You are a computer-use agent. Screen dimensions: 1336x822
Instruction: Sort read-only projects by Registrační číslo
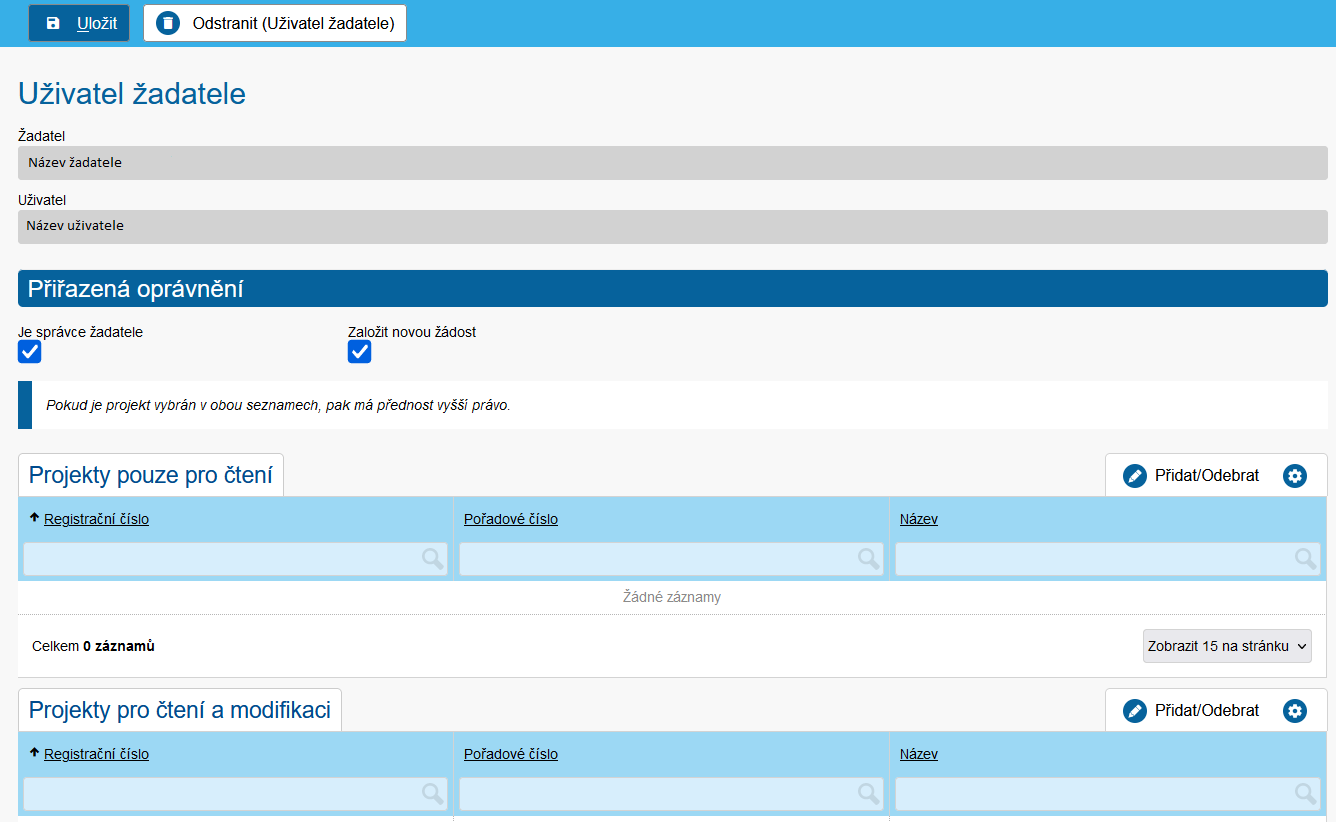(96, 519)
